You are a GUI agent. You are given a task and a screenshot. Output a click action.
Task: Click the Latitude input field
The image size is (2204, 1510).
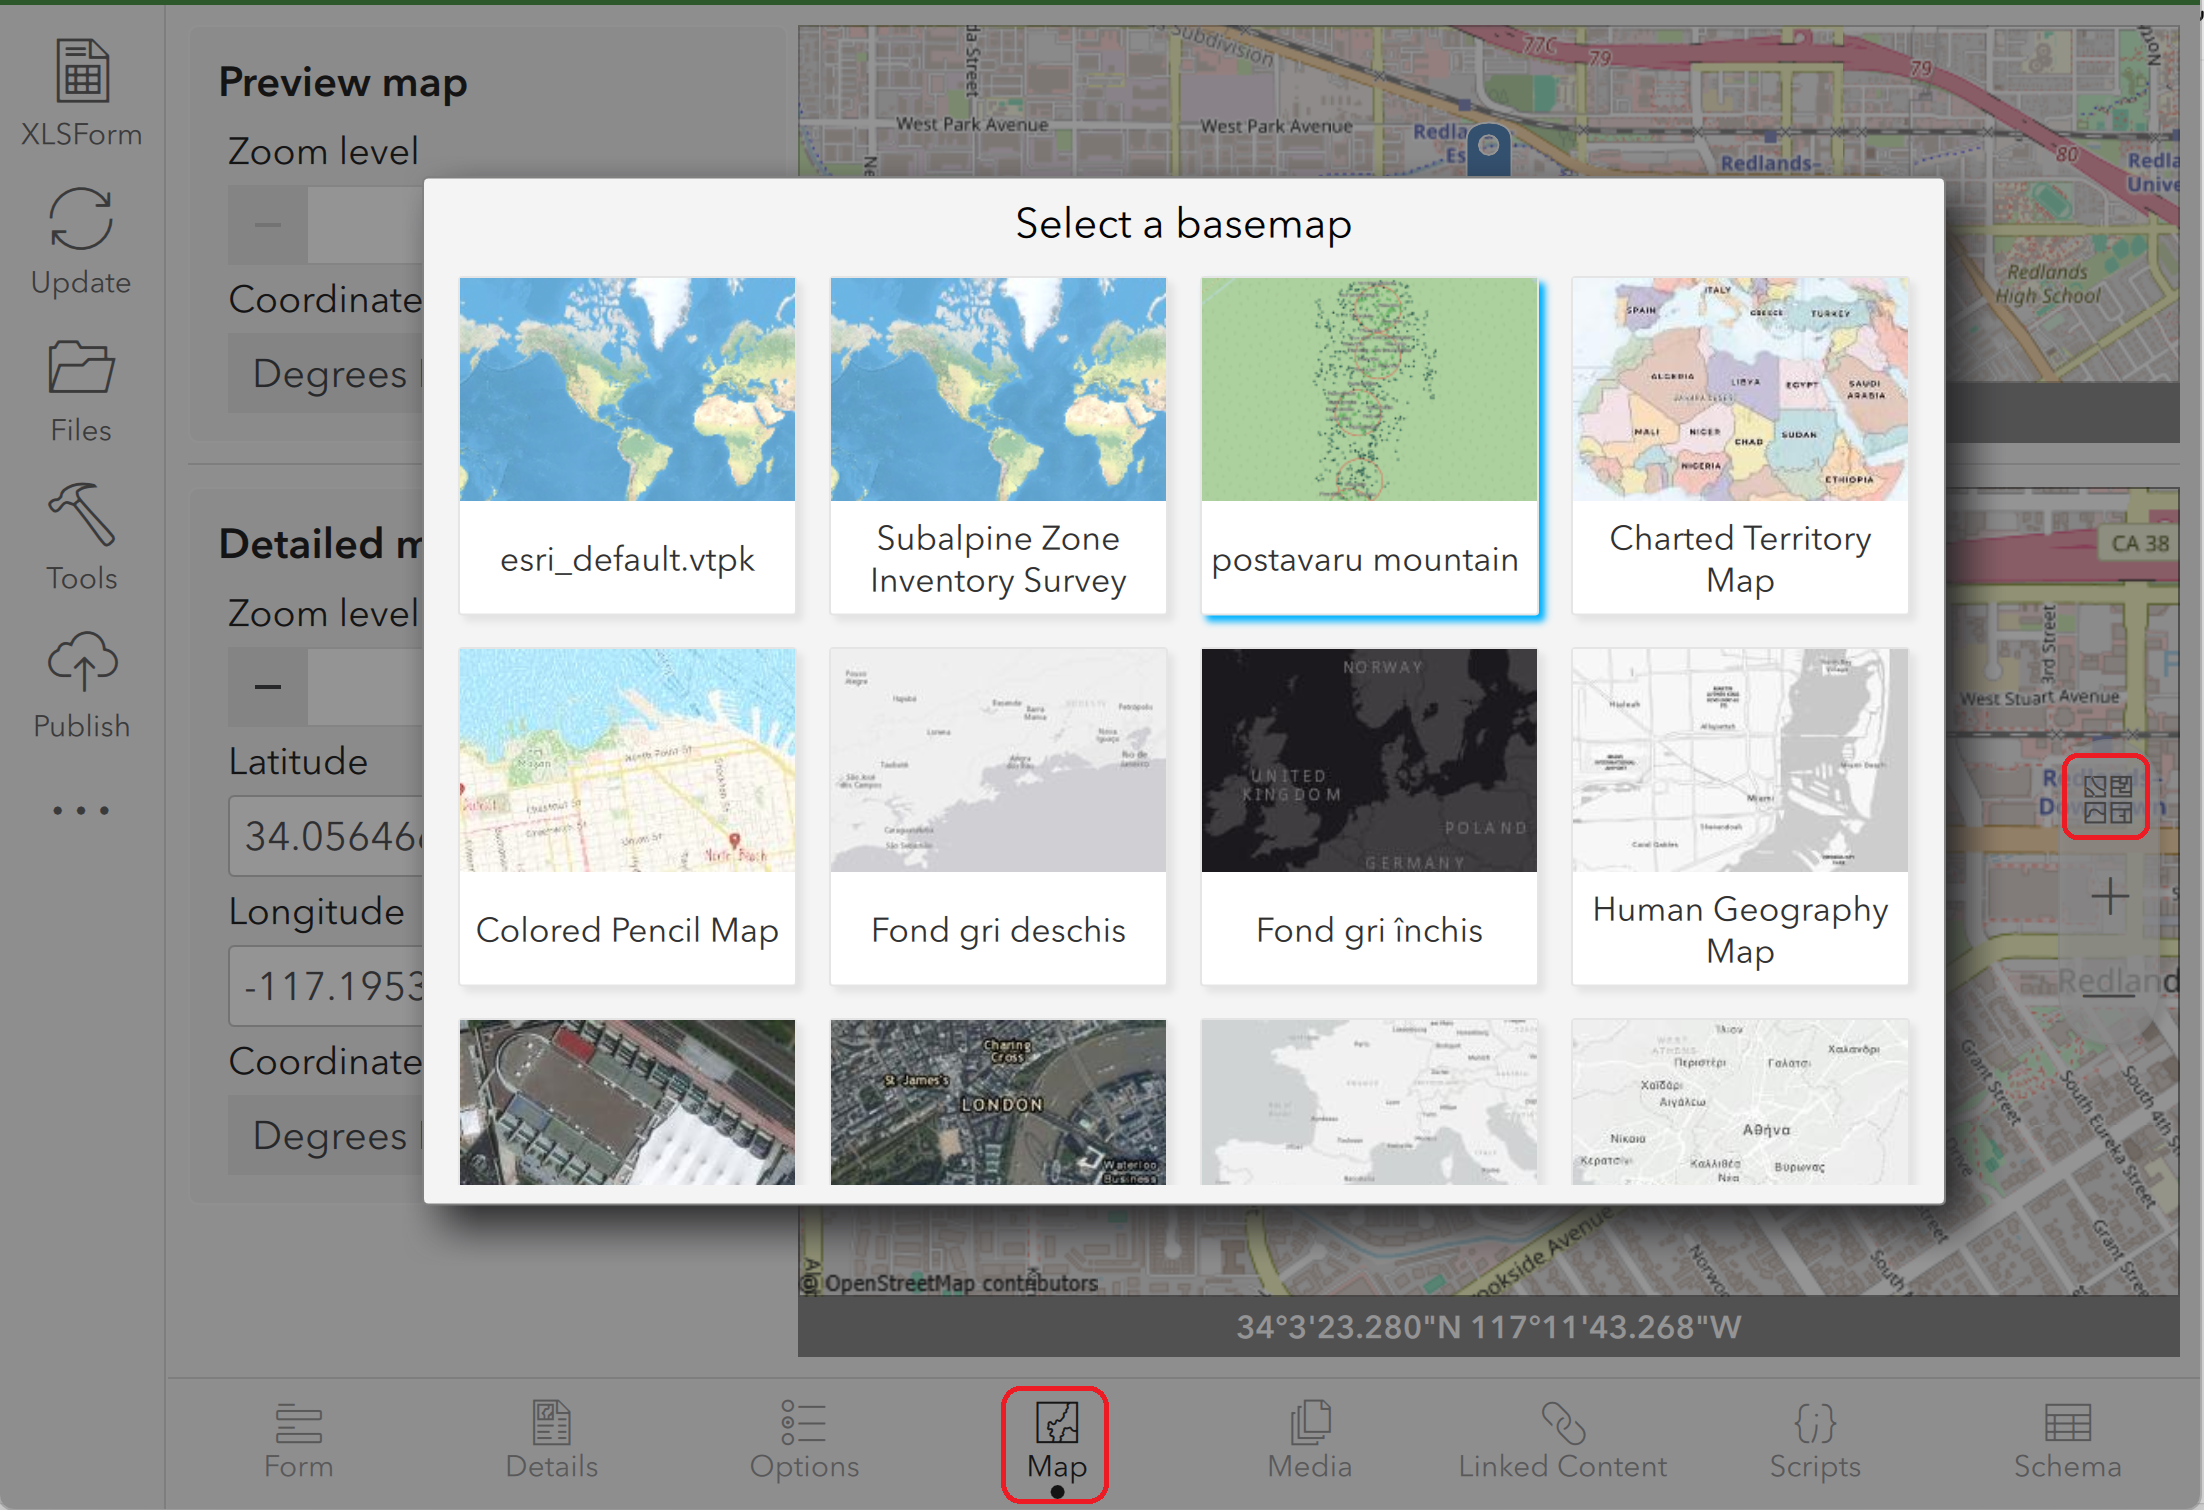pos(326,836)
